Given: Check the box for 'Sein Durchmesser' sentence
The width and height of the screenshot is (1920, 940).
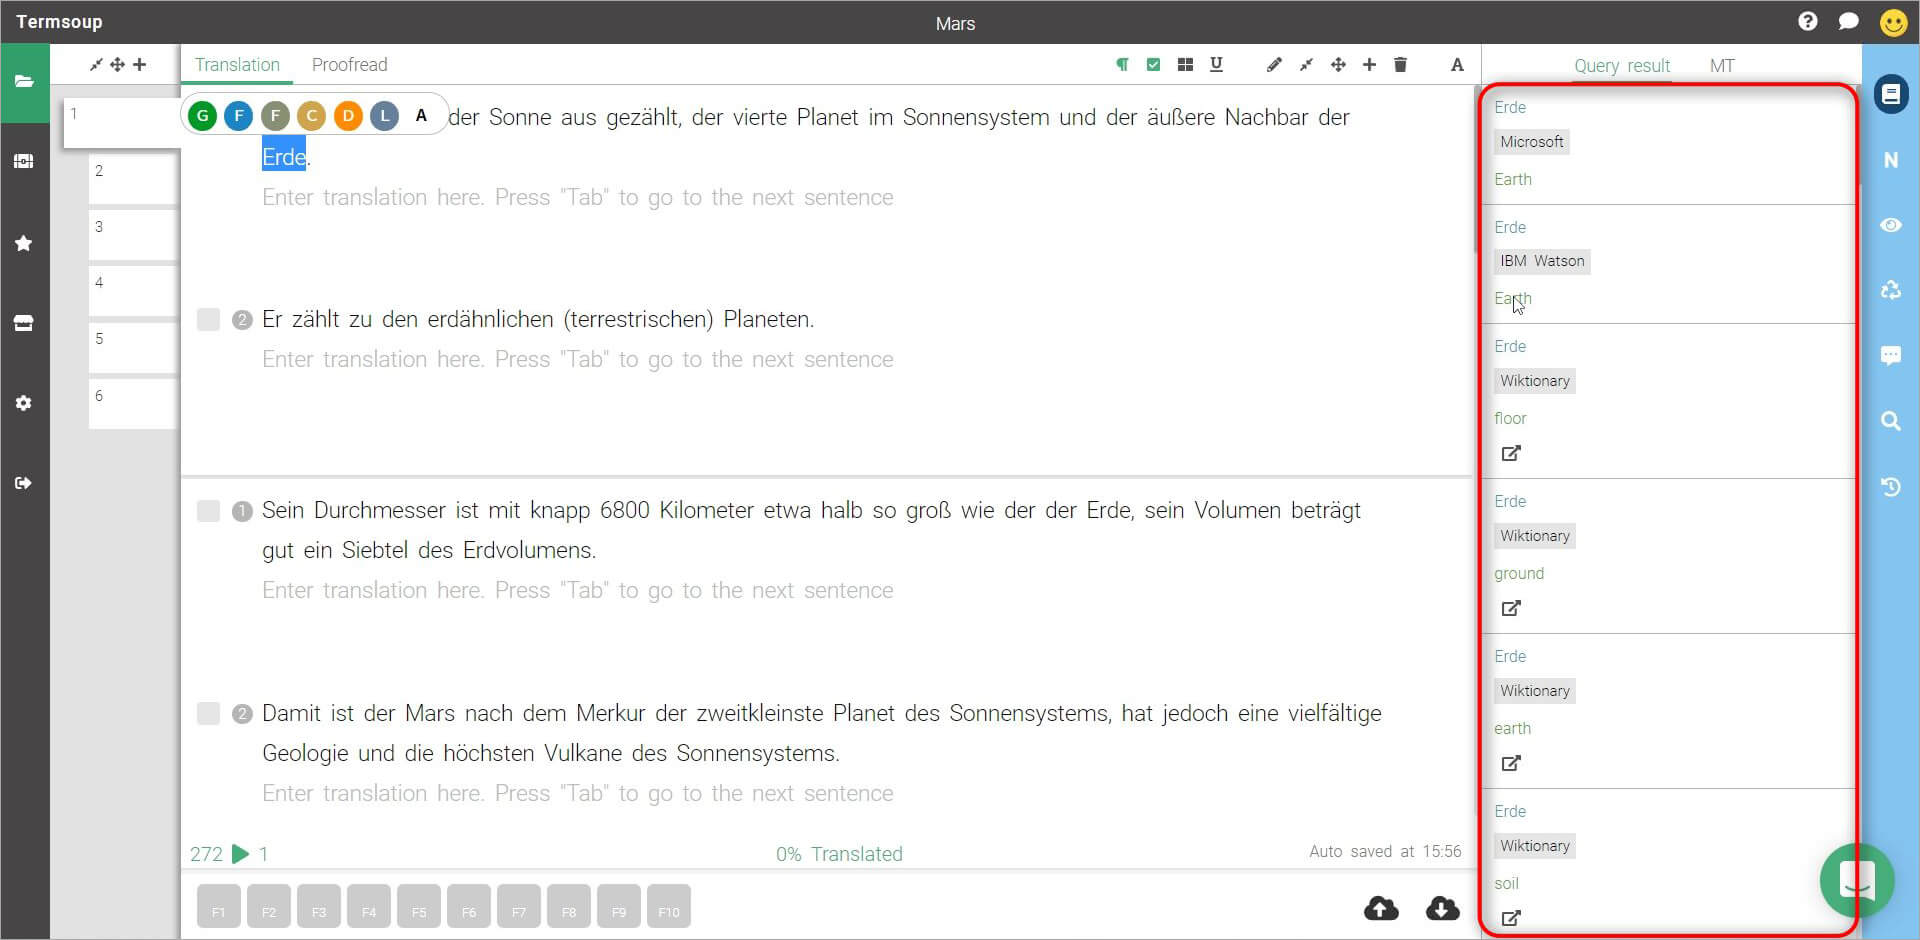Looking at the screenshot, I should [208, 511].
